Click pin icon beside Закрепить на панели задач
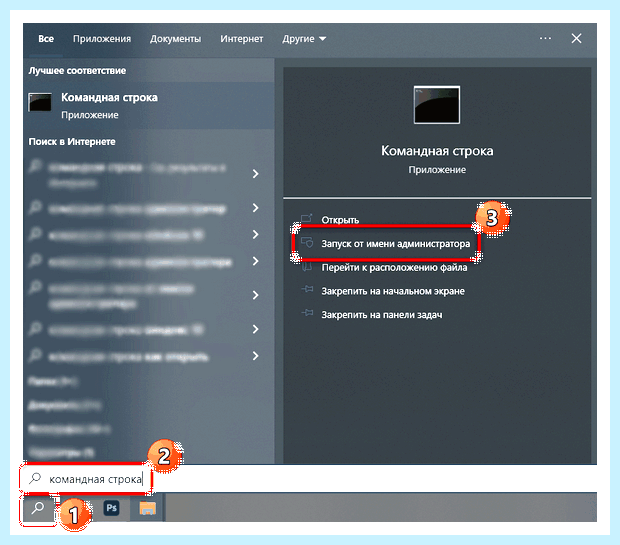Screen dimensions: 620x545 [x=307, y=314]
